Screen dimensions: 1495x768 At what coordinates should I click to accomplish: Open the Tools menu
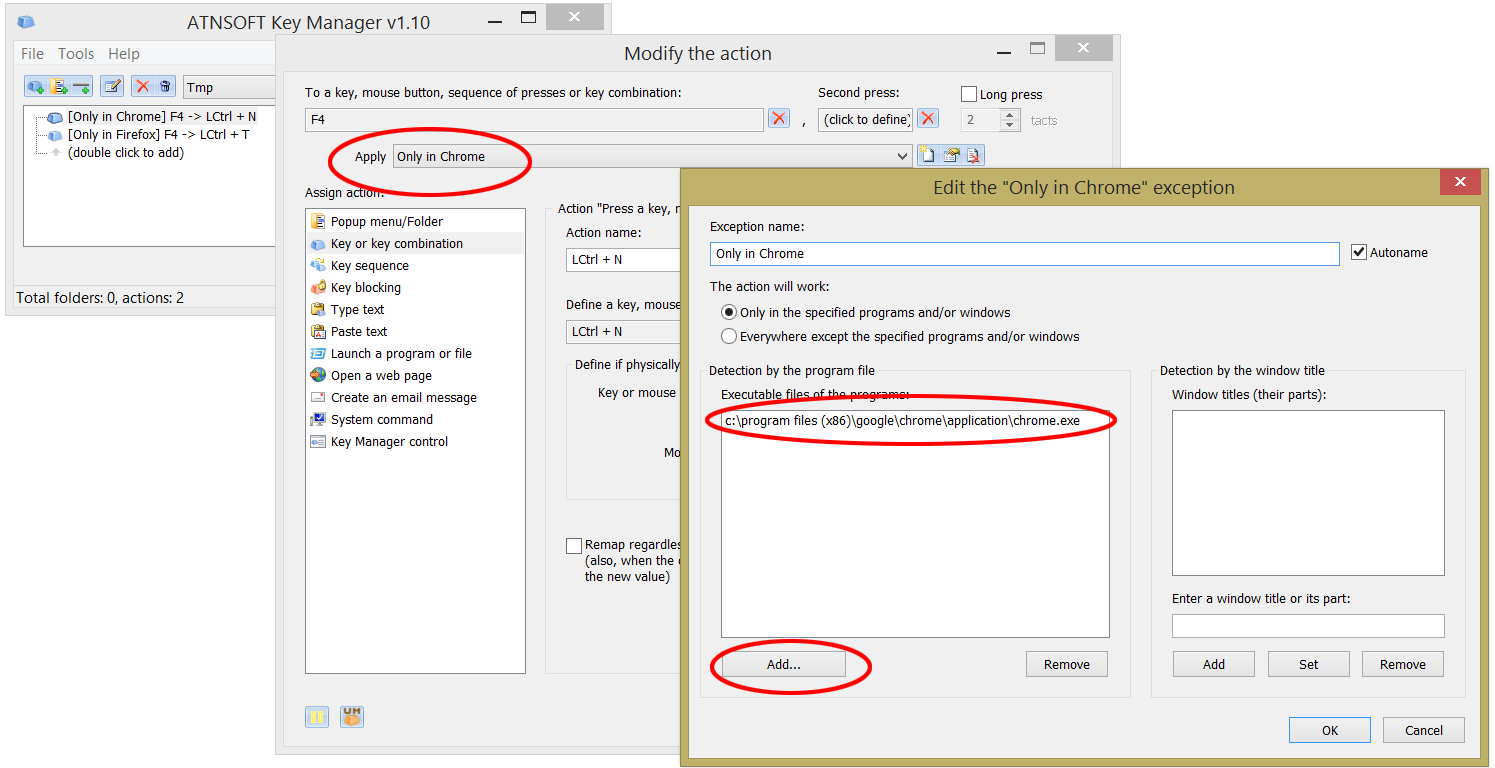pos(76,54)
